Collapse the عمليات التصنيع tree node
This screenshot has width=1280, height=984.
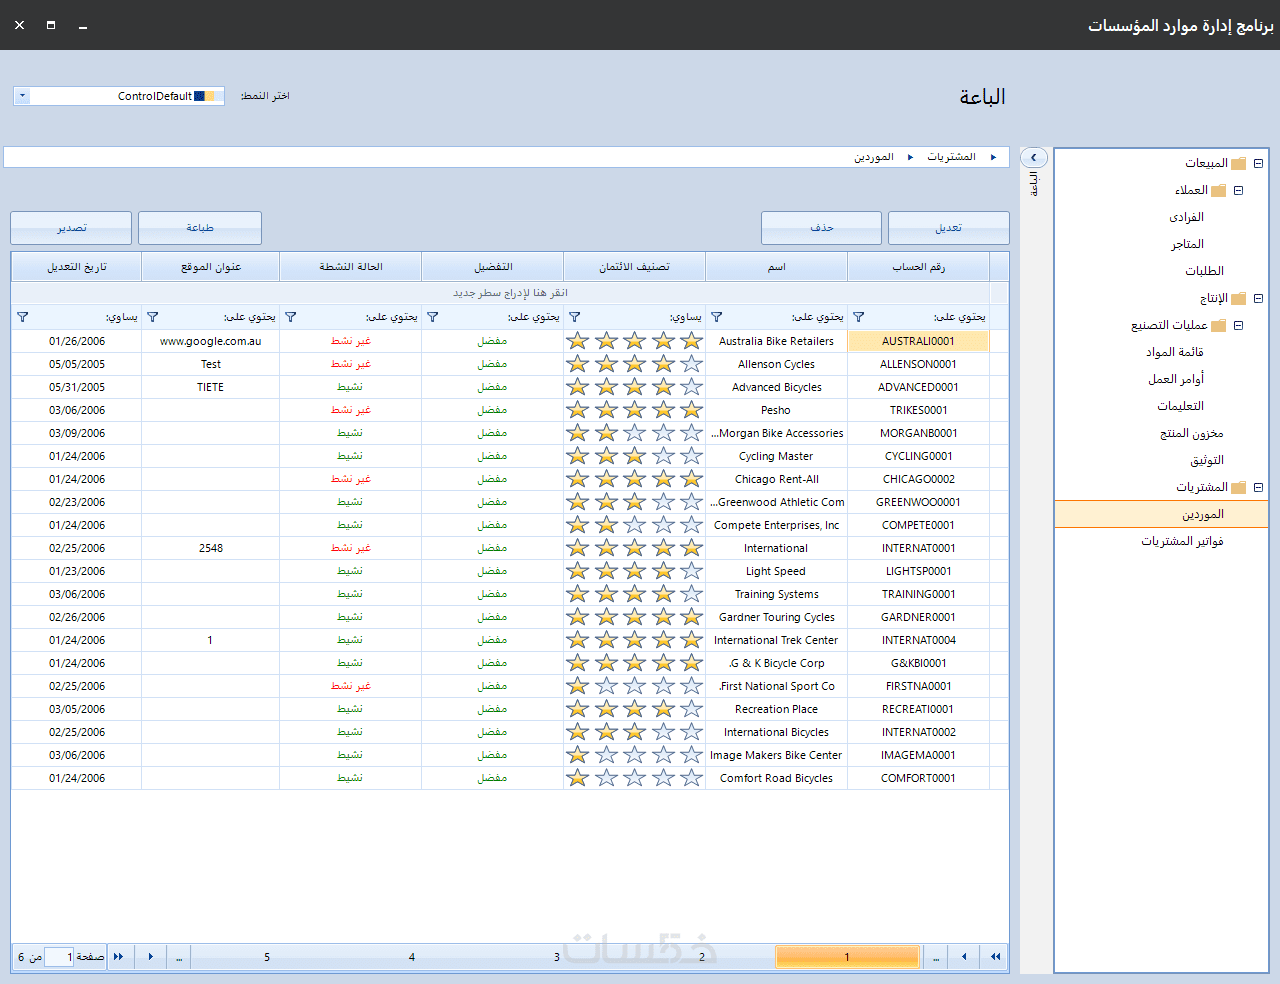coord(1238,325)
